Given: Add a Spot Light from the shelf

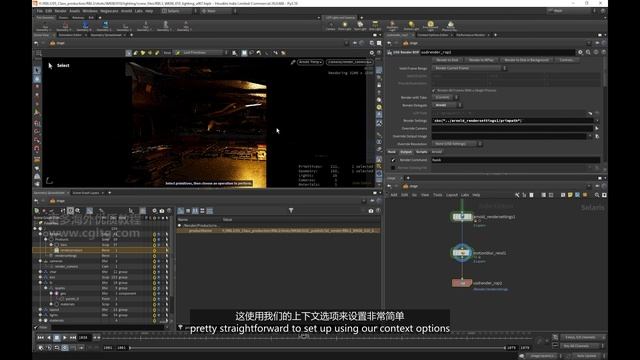Looking at the screenshot, I should point(360,26).
